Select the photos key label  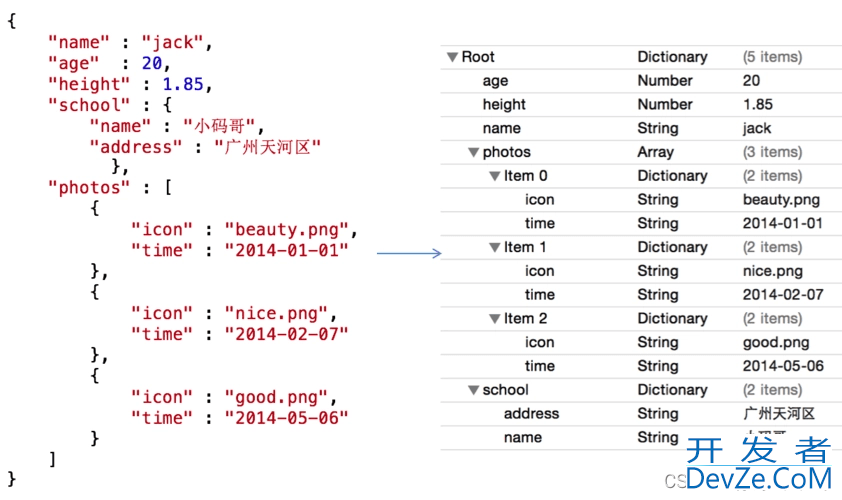click(x=506, y=153)
